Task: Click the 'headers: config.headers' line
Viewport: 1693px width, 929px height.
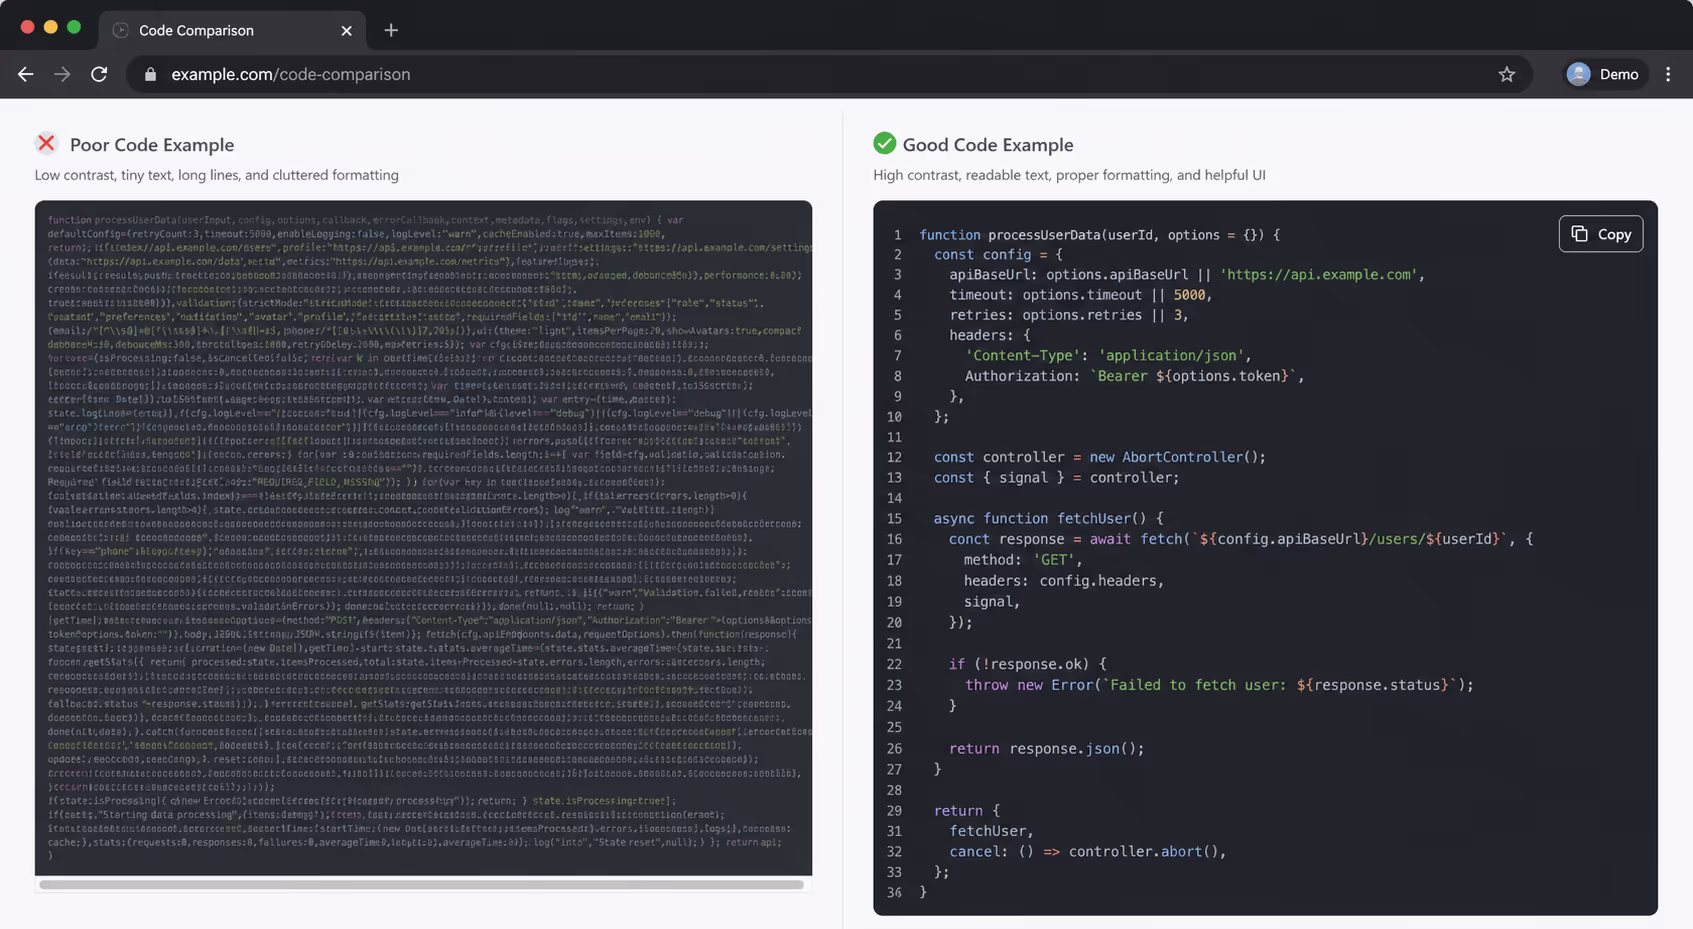Action: click(1064, 581)
